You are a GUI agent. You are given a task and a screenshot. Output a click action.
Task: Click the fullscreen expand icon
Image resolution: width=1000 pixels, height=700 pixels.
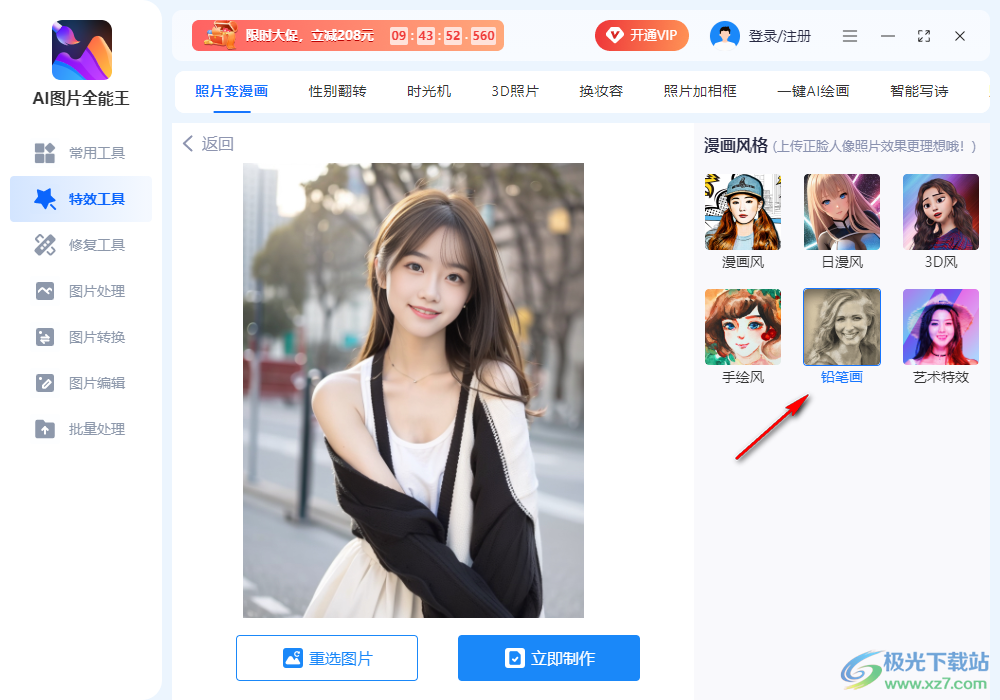pyautogui.click(x=924, y=35)
